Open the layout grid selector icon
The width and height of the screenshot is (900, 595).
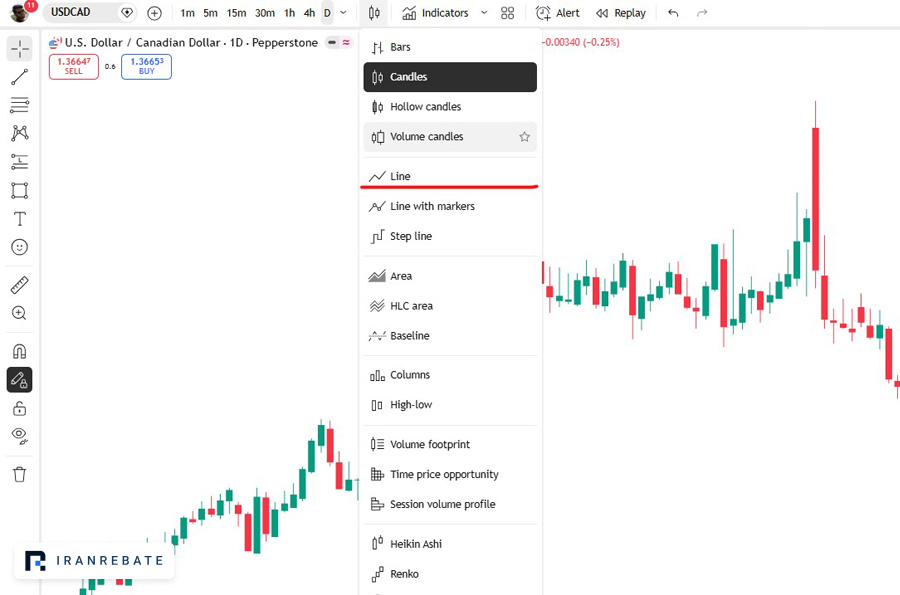pyautogui.click(x=507, y=13)
